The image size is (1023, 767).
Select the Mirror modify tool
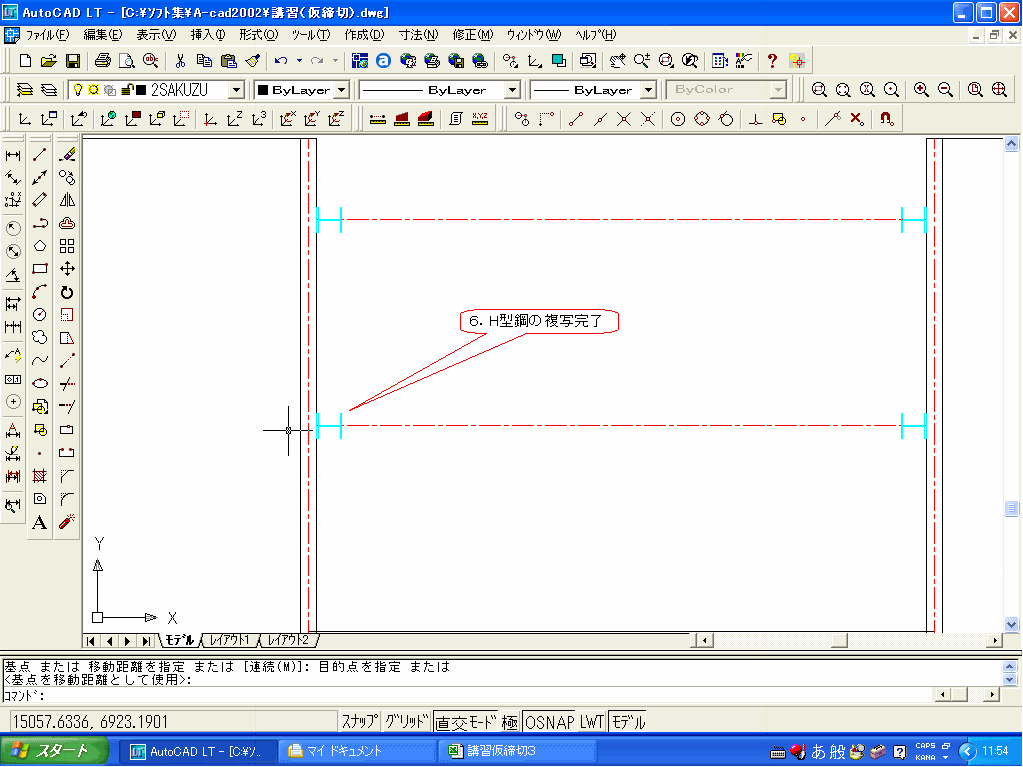[x=67, y=200]
